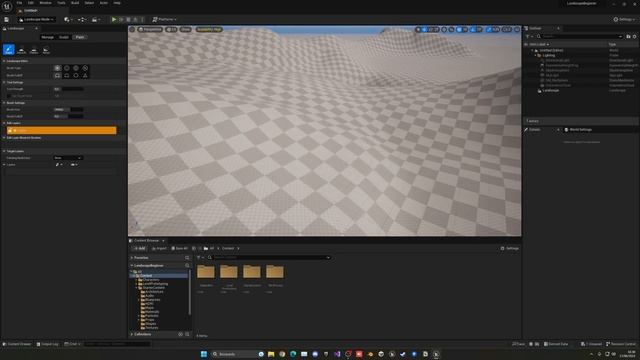Image resolution: width=640 pixels, height=360 pixels.
Task: Click the Play in editor button
Action: click(114, 19)
